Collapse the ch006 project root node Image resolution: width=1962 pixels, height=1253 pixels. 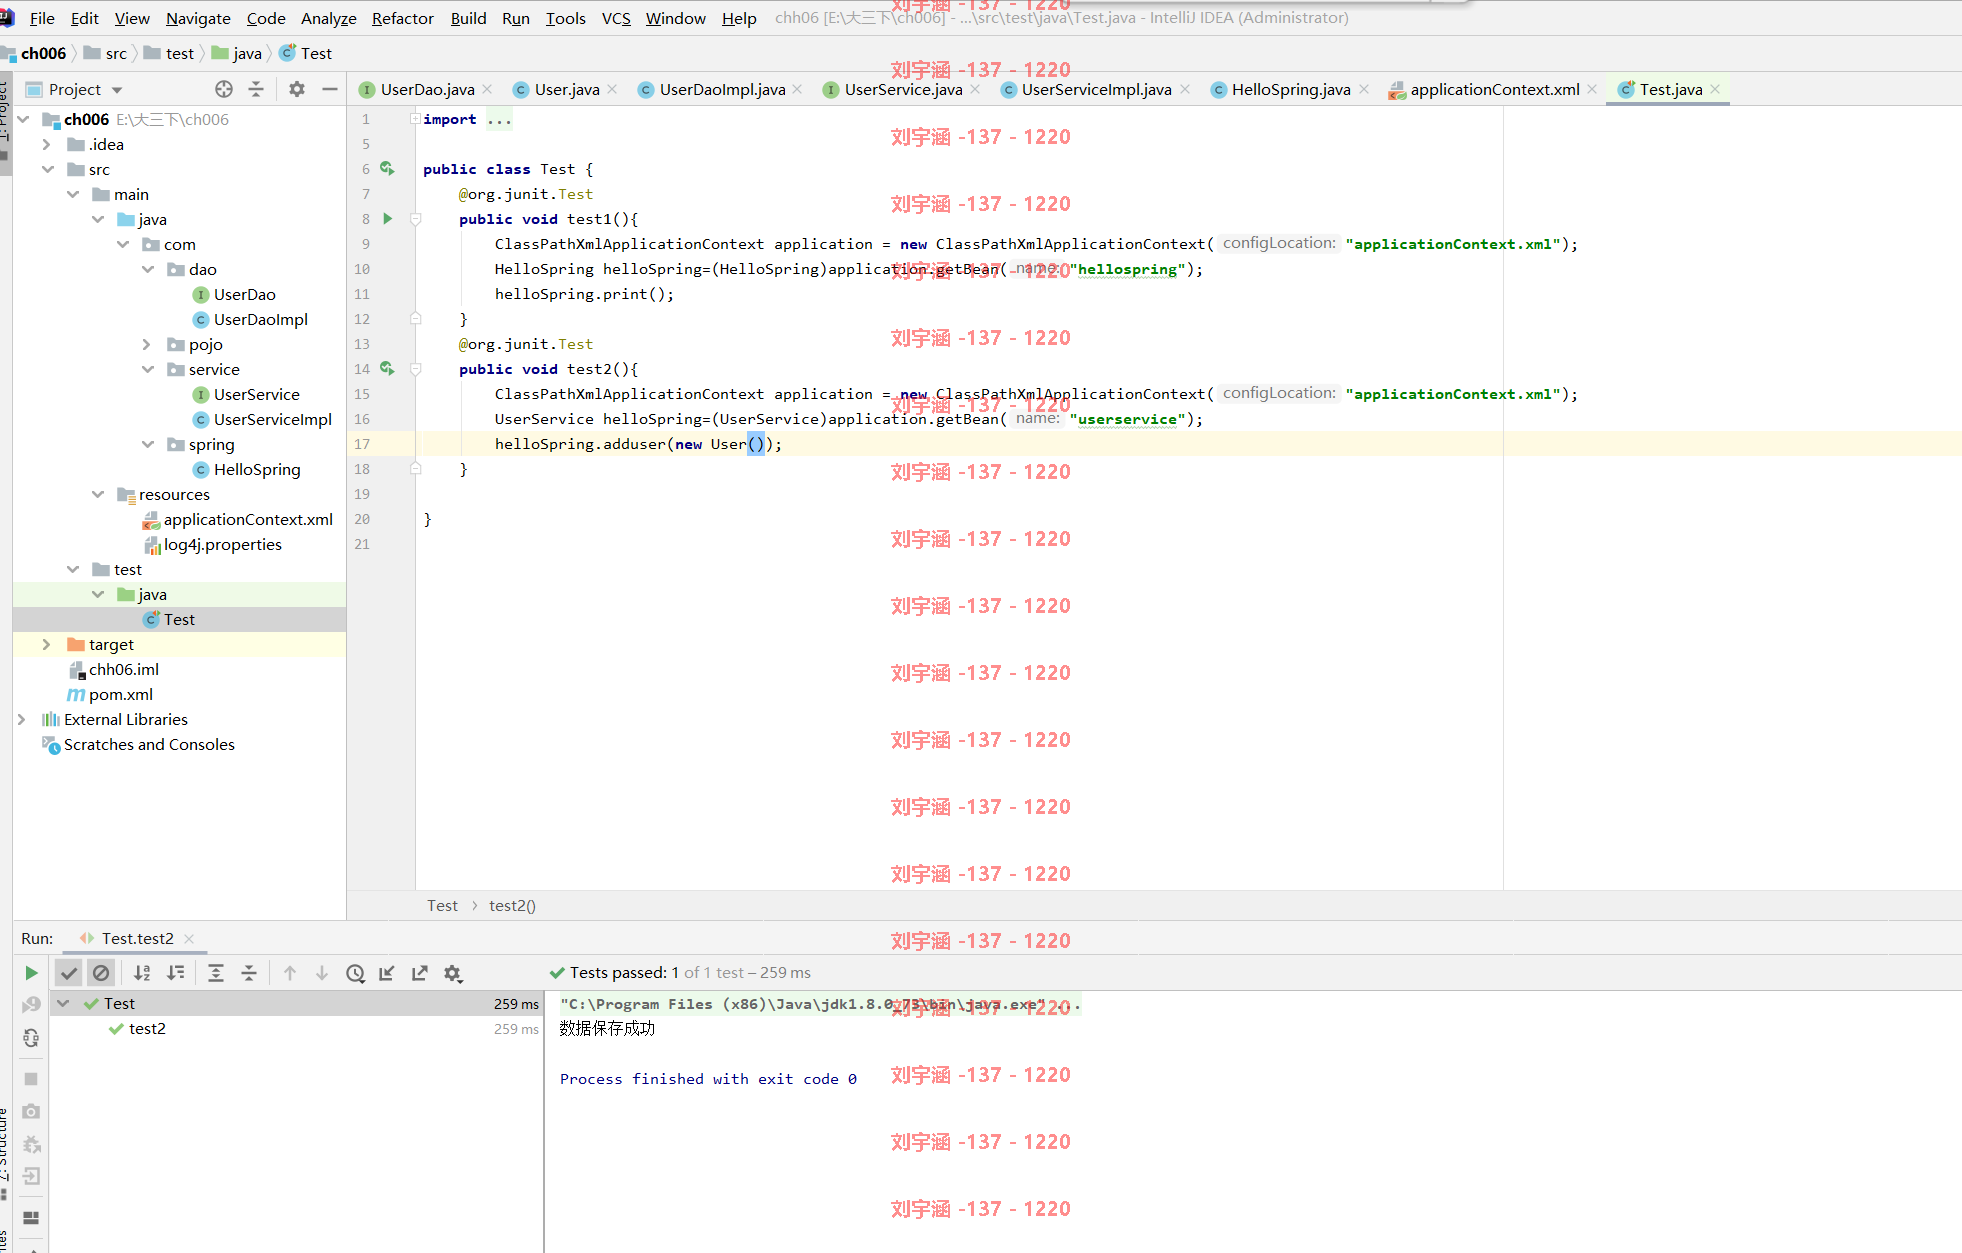tap(23, 119)
